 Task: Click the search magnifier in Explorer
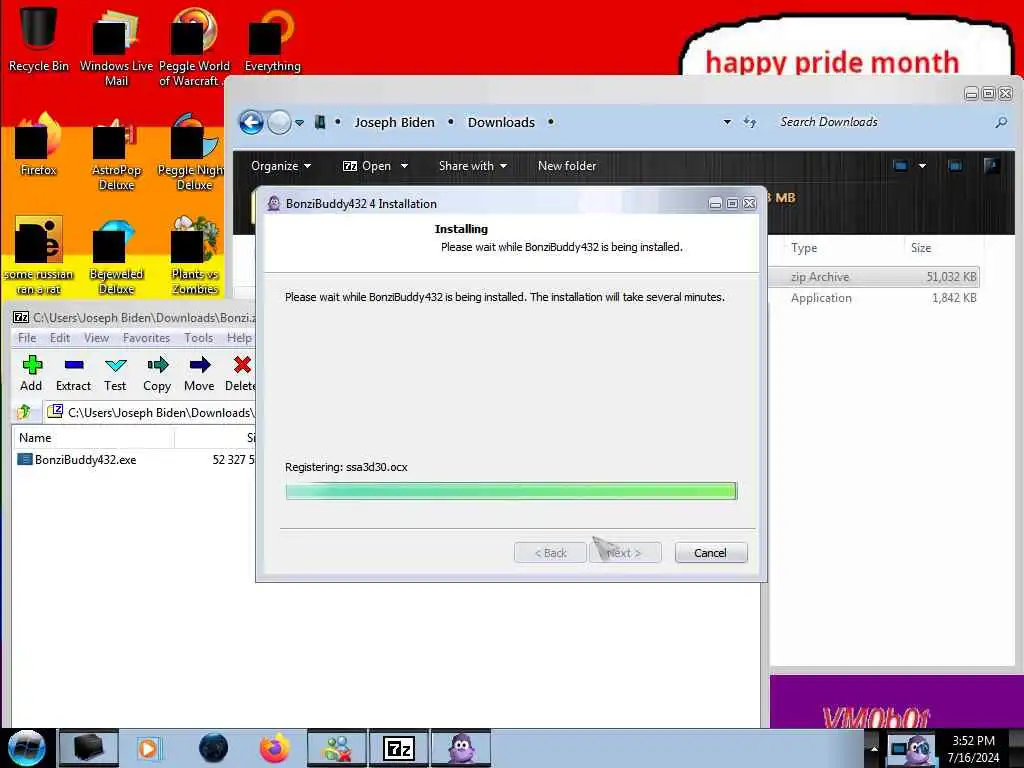1000,122
